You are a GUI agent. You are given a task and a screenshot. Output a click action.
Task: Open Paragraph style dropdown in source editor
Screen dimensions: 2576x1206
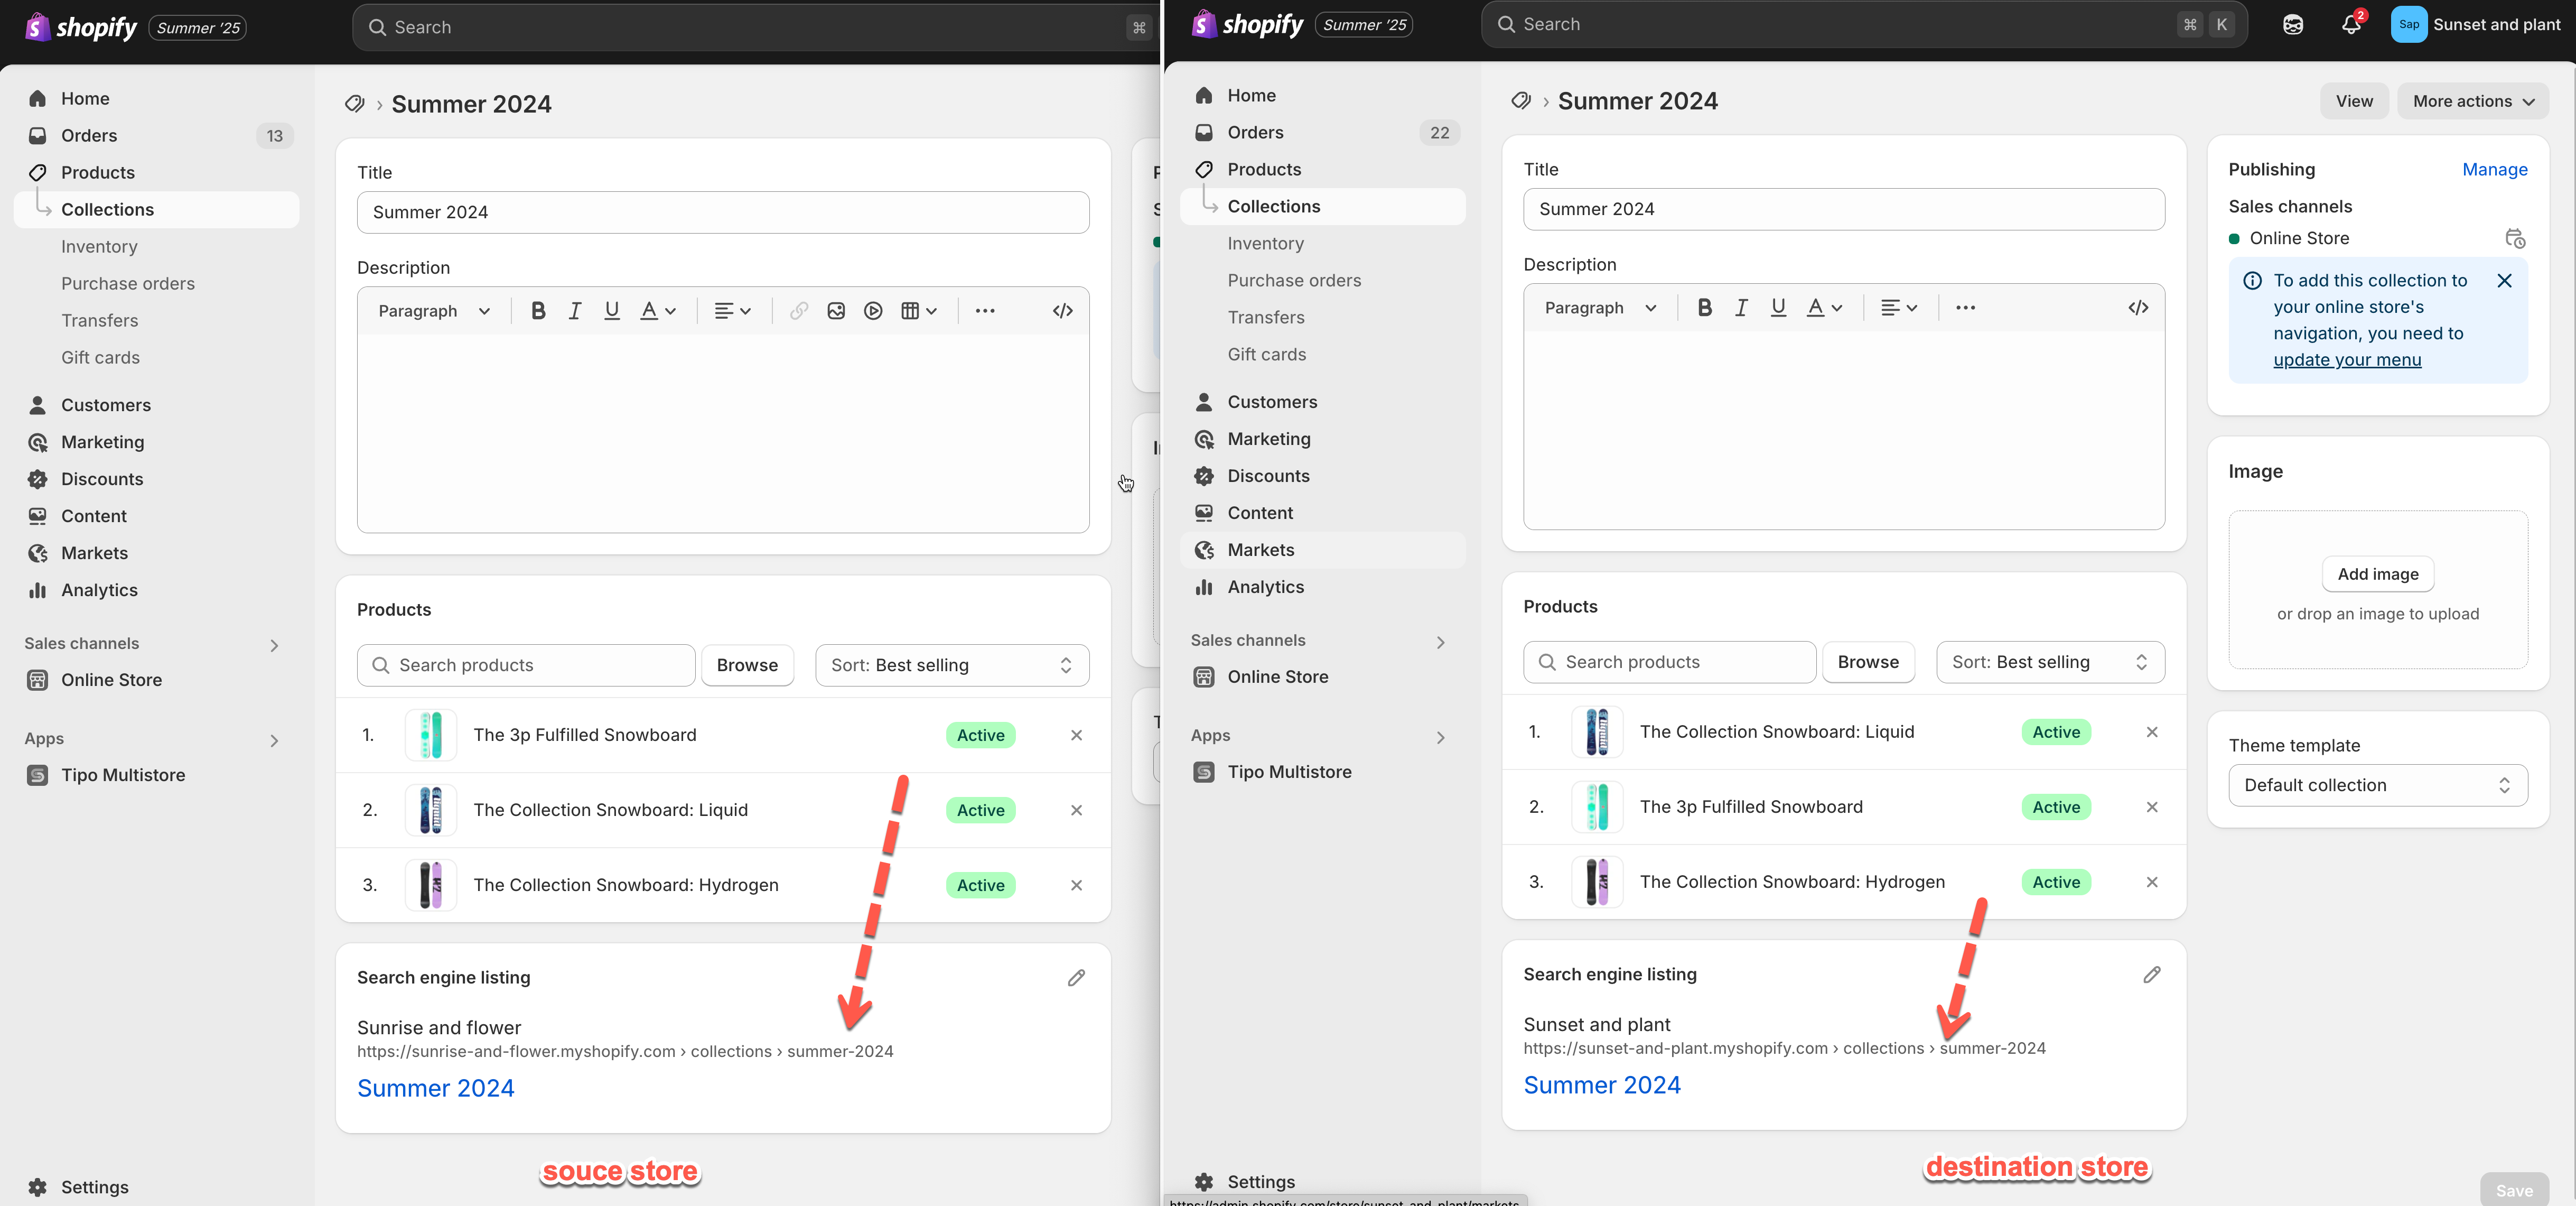434,311
